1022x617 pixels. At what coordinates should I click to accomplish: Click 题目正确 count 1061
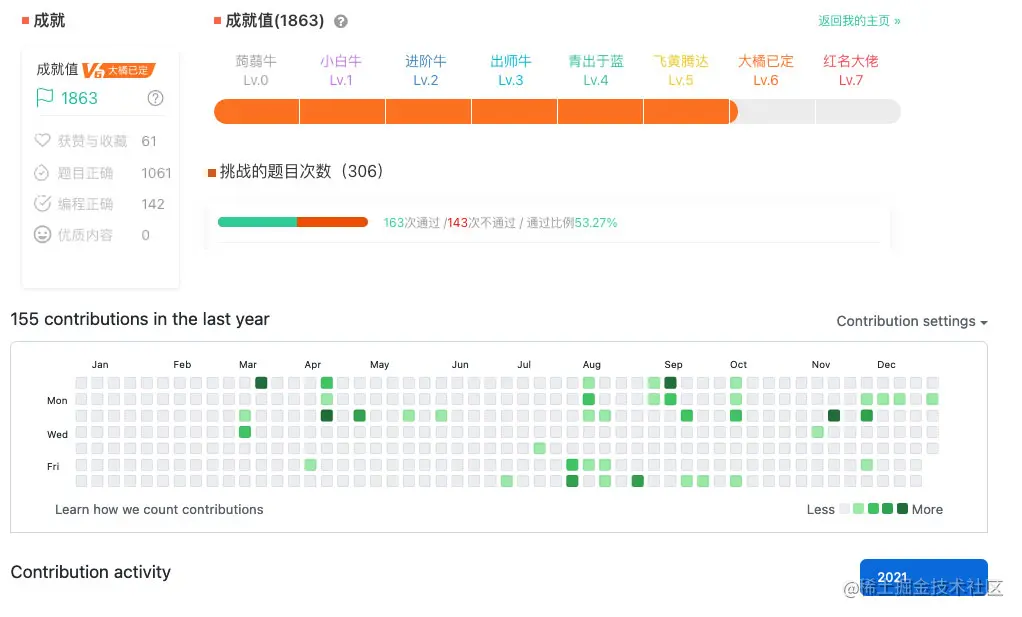coord(156,173)
